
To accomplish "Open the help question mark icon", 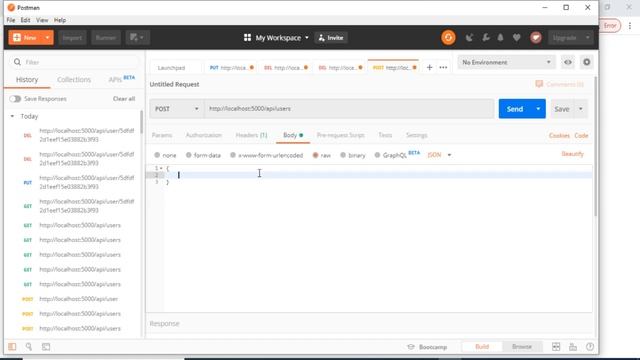I will point(590,347).
